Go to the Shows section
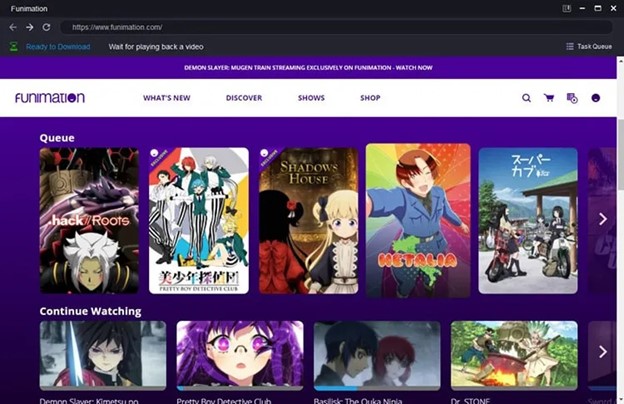 [311, 98]
